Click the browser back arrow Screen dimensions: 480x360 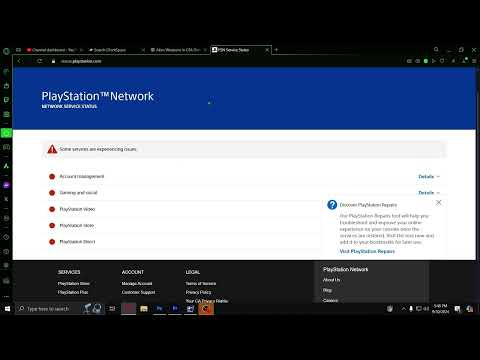click(19, 61)
